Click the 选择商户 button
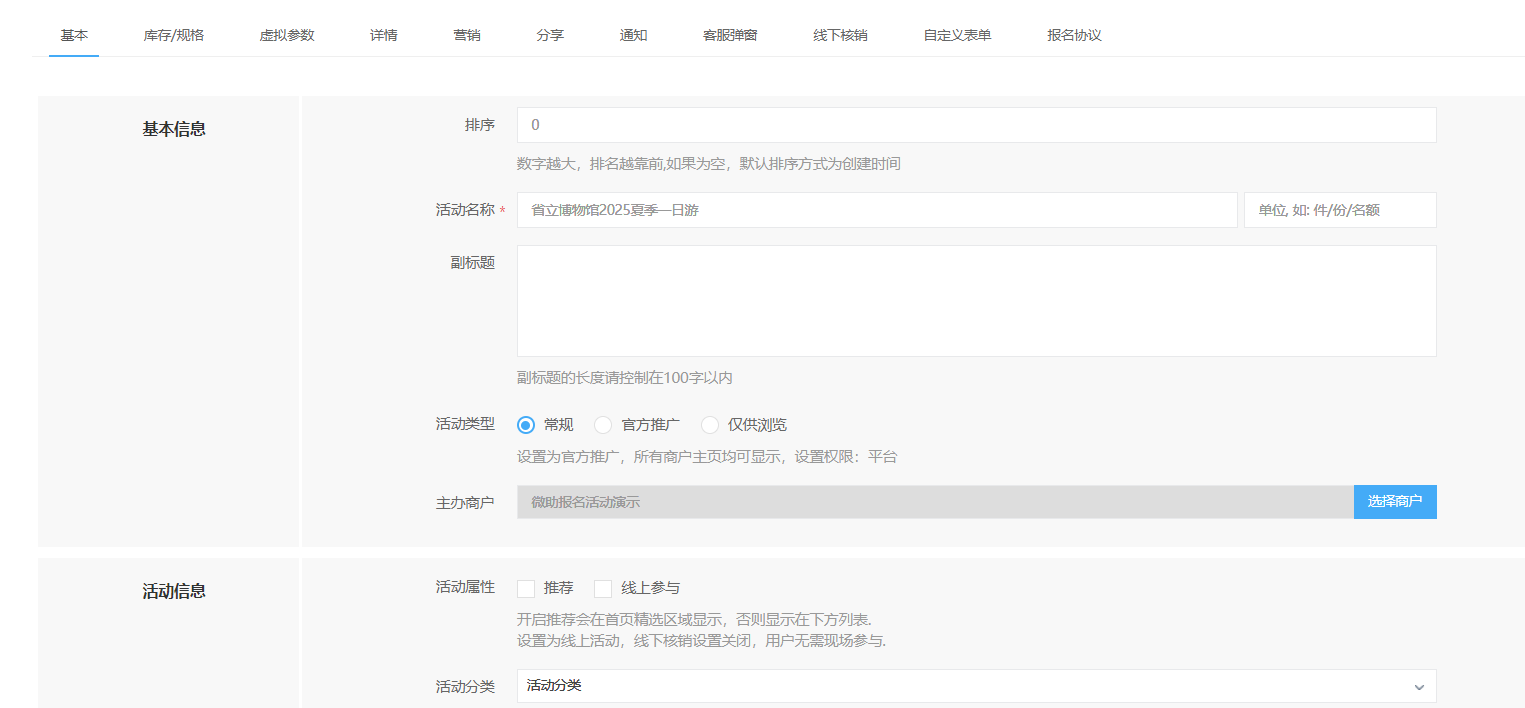 (1395, 501)
